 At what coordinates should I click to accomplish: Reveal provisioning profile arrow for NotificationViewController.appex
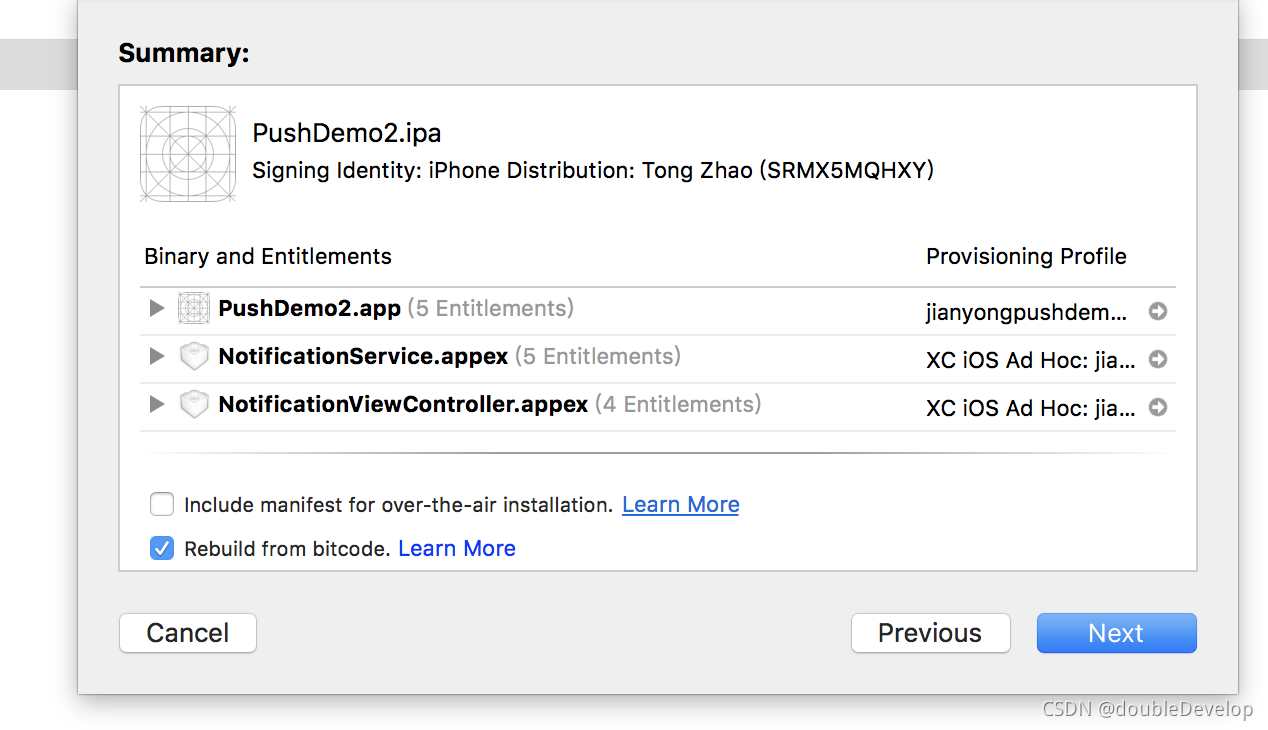(x=1158, y=408)
